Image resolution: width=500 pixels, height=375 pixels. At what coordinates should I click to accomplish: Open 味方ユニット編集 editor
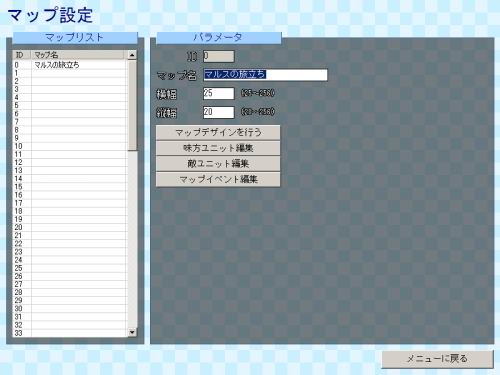pos(218,148)
